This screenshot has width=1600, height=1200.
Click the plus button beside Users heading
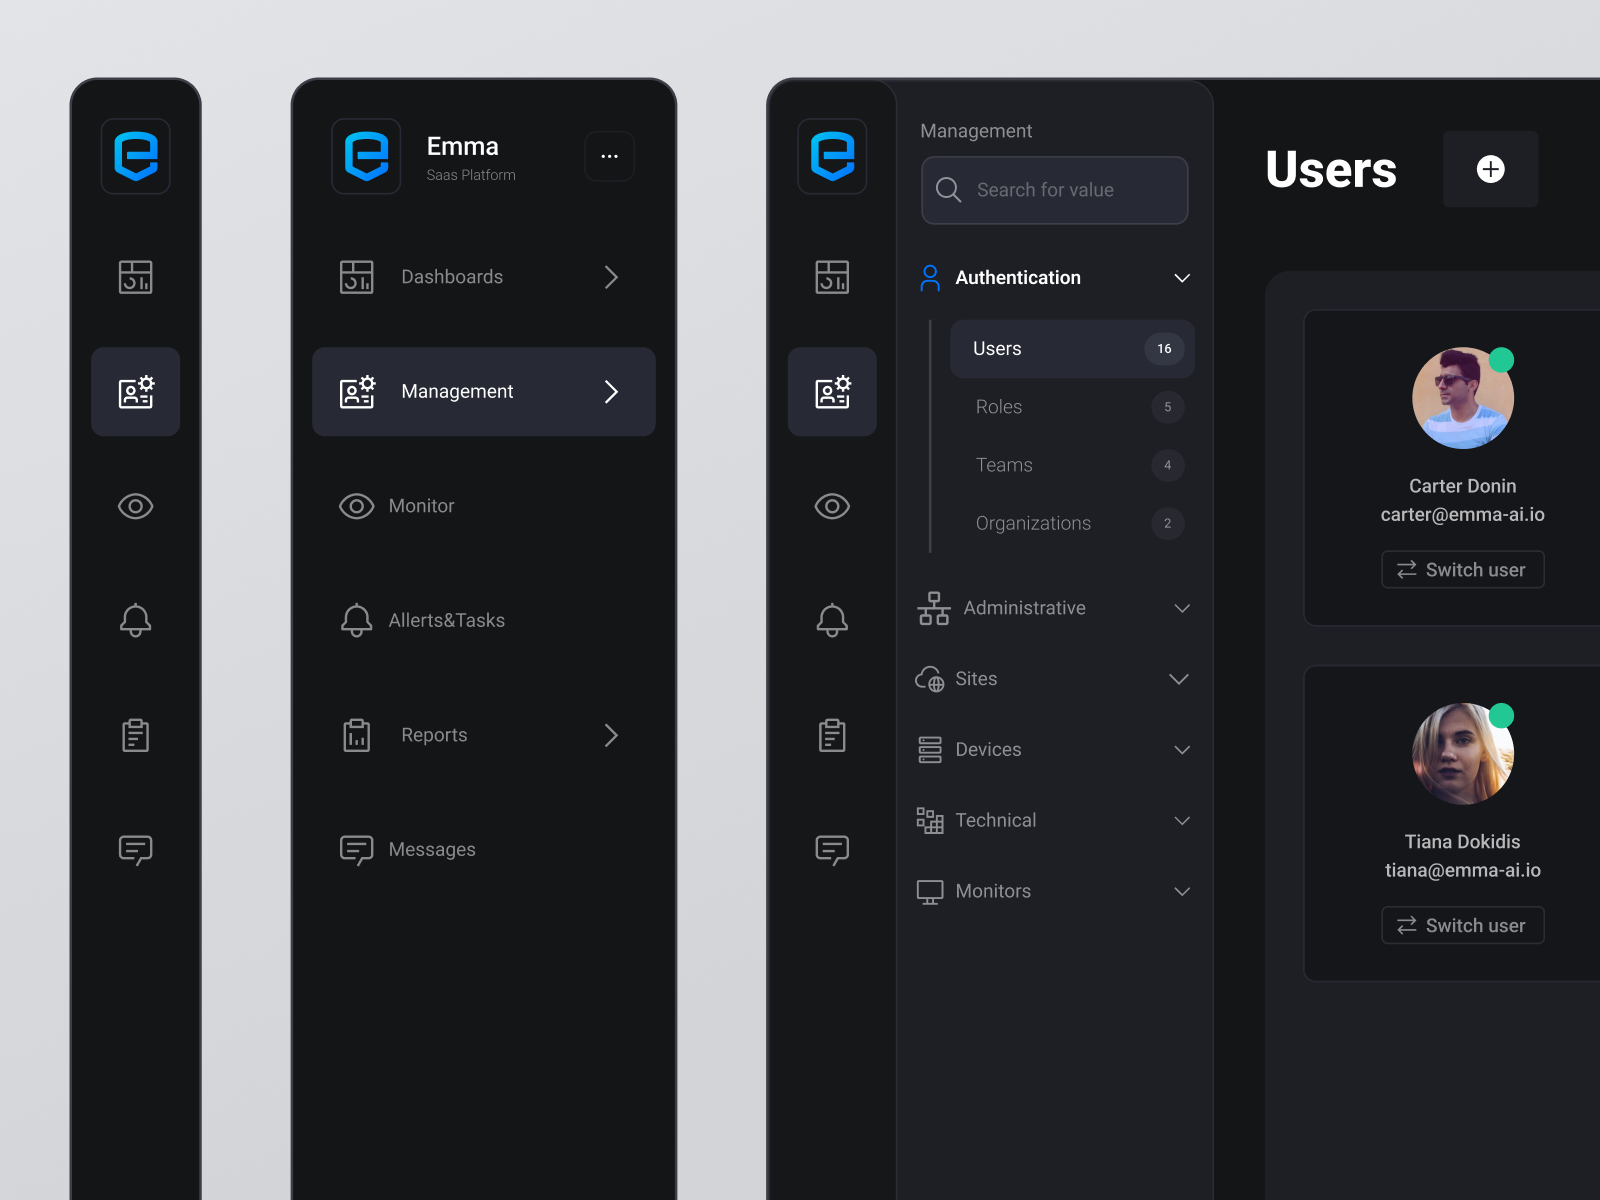(x=1490, y=169)
